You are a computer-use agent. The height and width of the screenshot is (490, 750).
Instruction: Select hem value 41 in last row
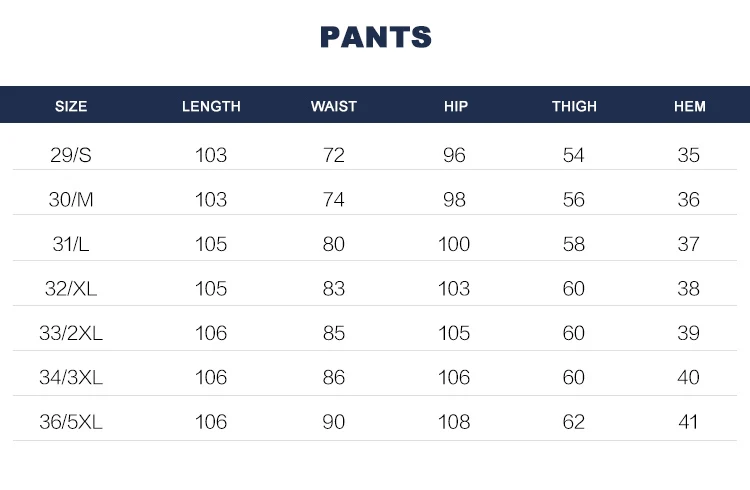(x=688, y=422)
